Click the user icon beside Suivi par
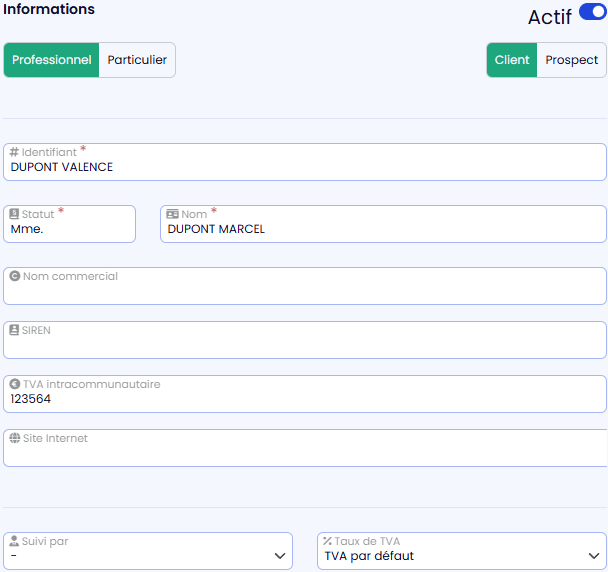 tap(14, 541)
